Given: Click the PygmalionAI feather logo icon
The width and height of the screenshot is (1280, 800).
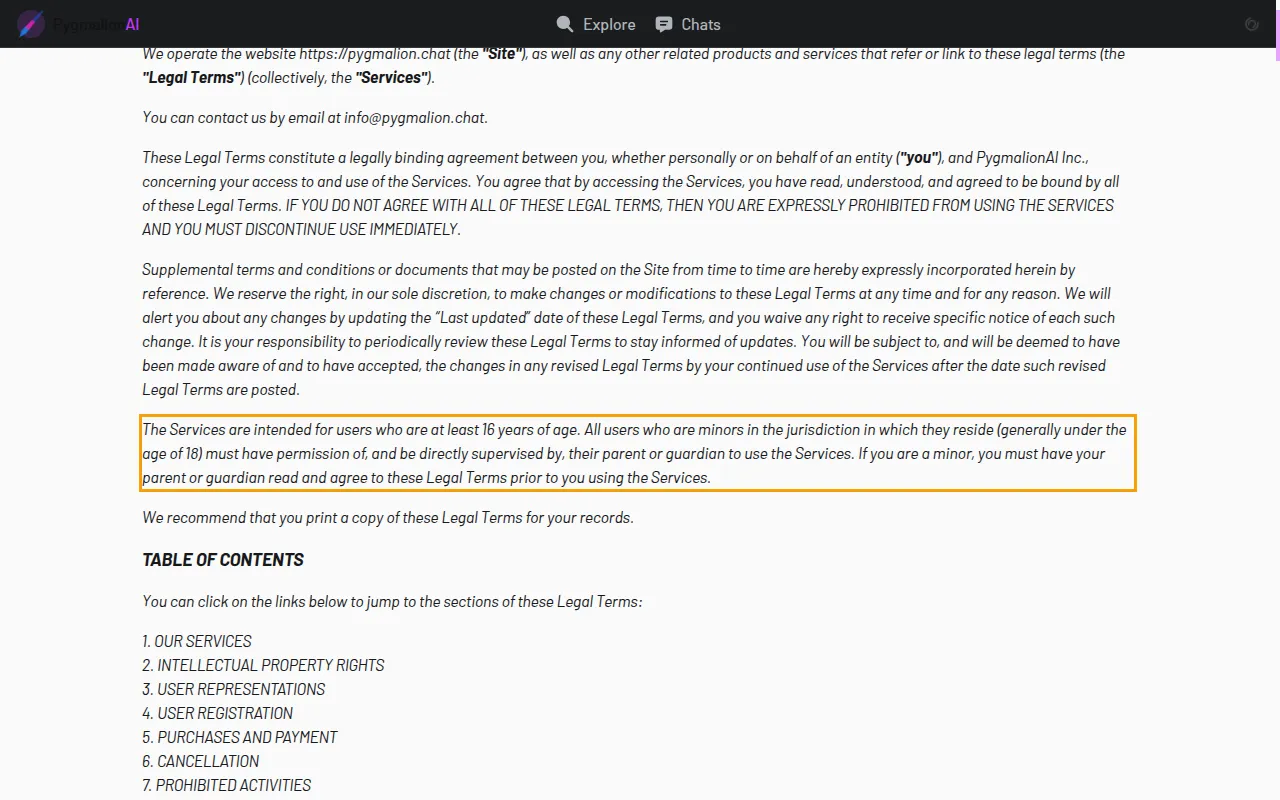Looking at the screenshot, I should click(x=31, y=24).
